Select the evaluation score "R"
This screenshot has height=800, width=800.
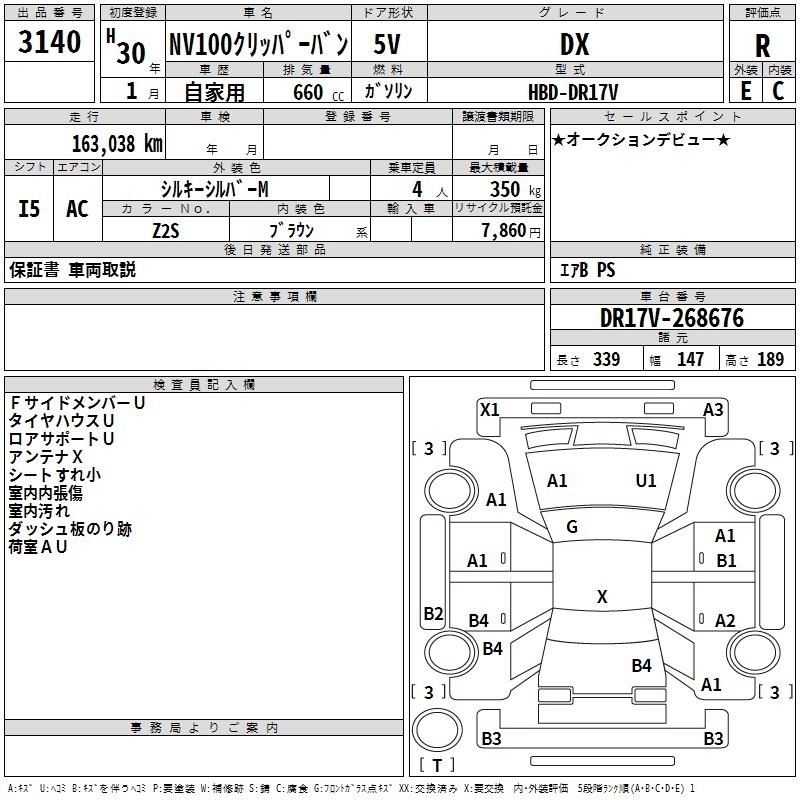pos(762,46)
